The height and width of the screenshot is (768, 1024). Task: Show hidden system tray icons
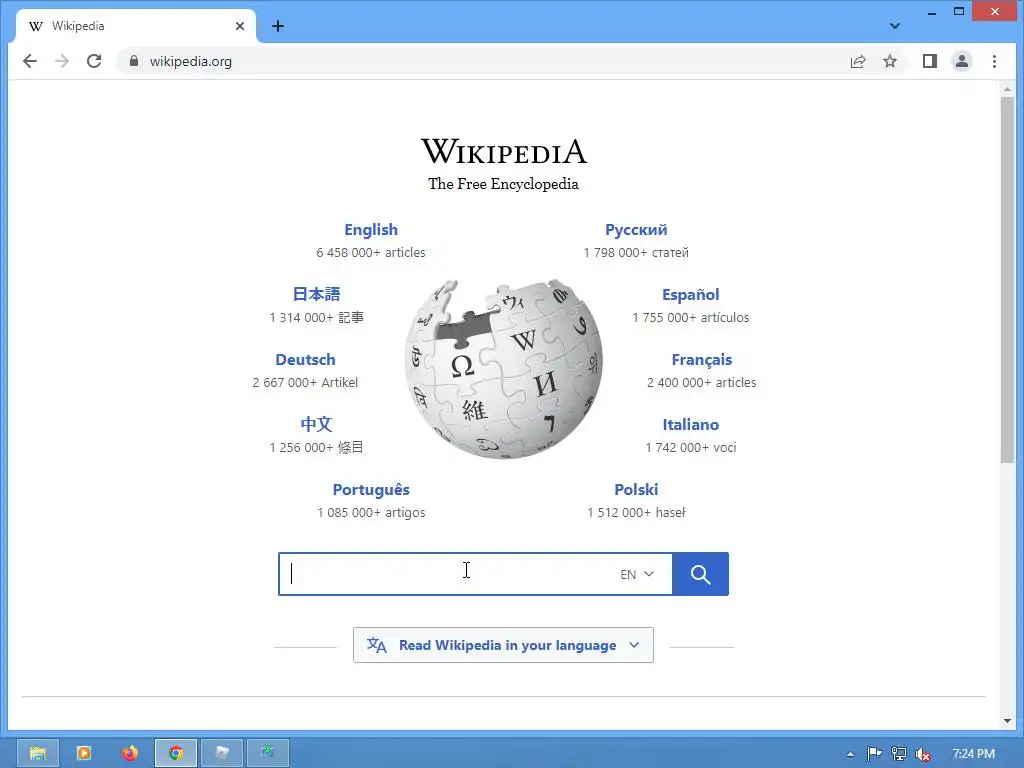click(x=850, y=754)
